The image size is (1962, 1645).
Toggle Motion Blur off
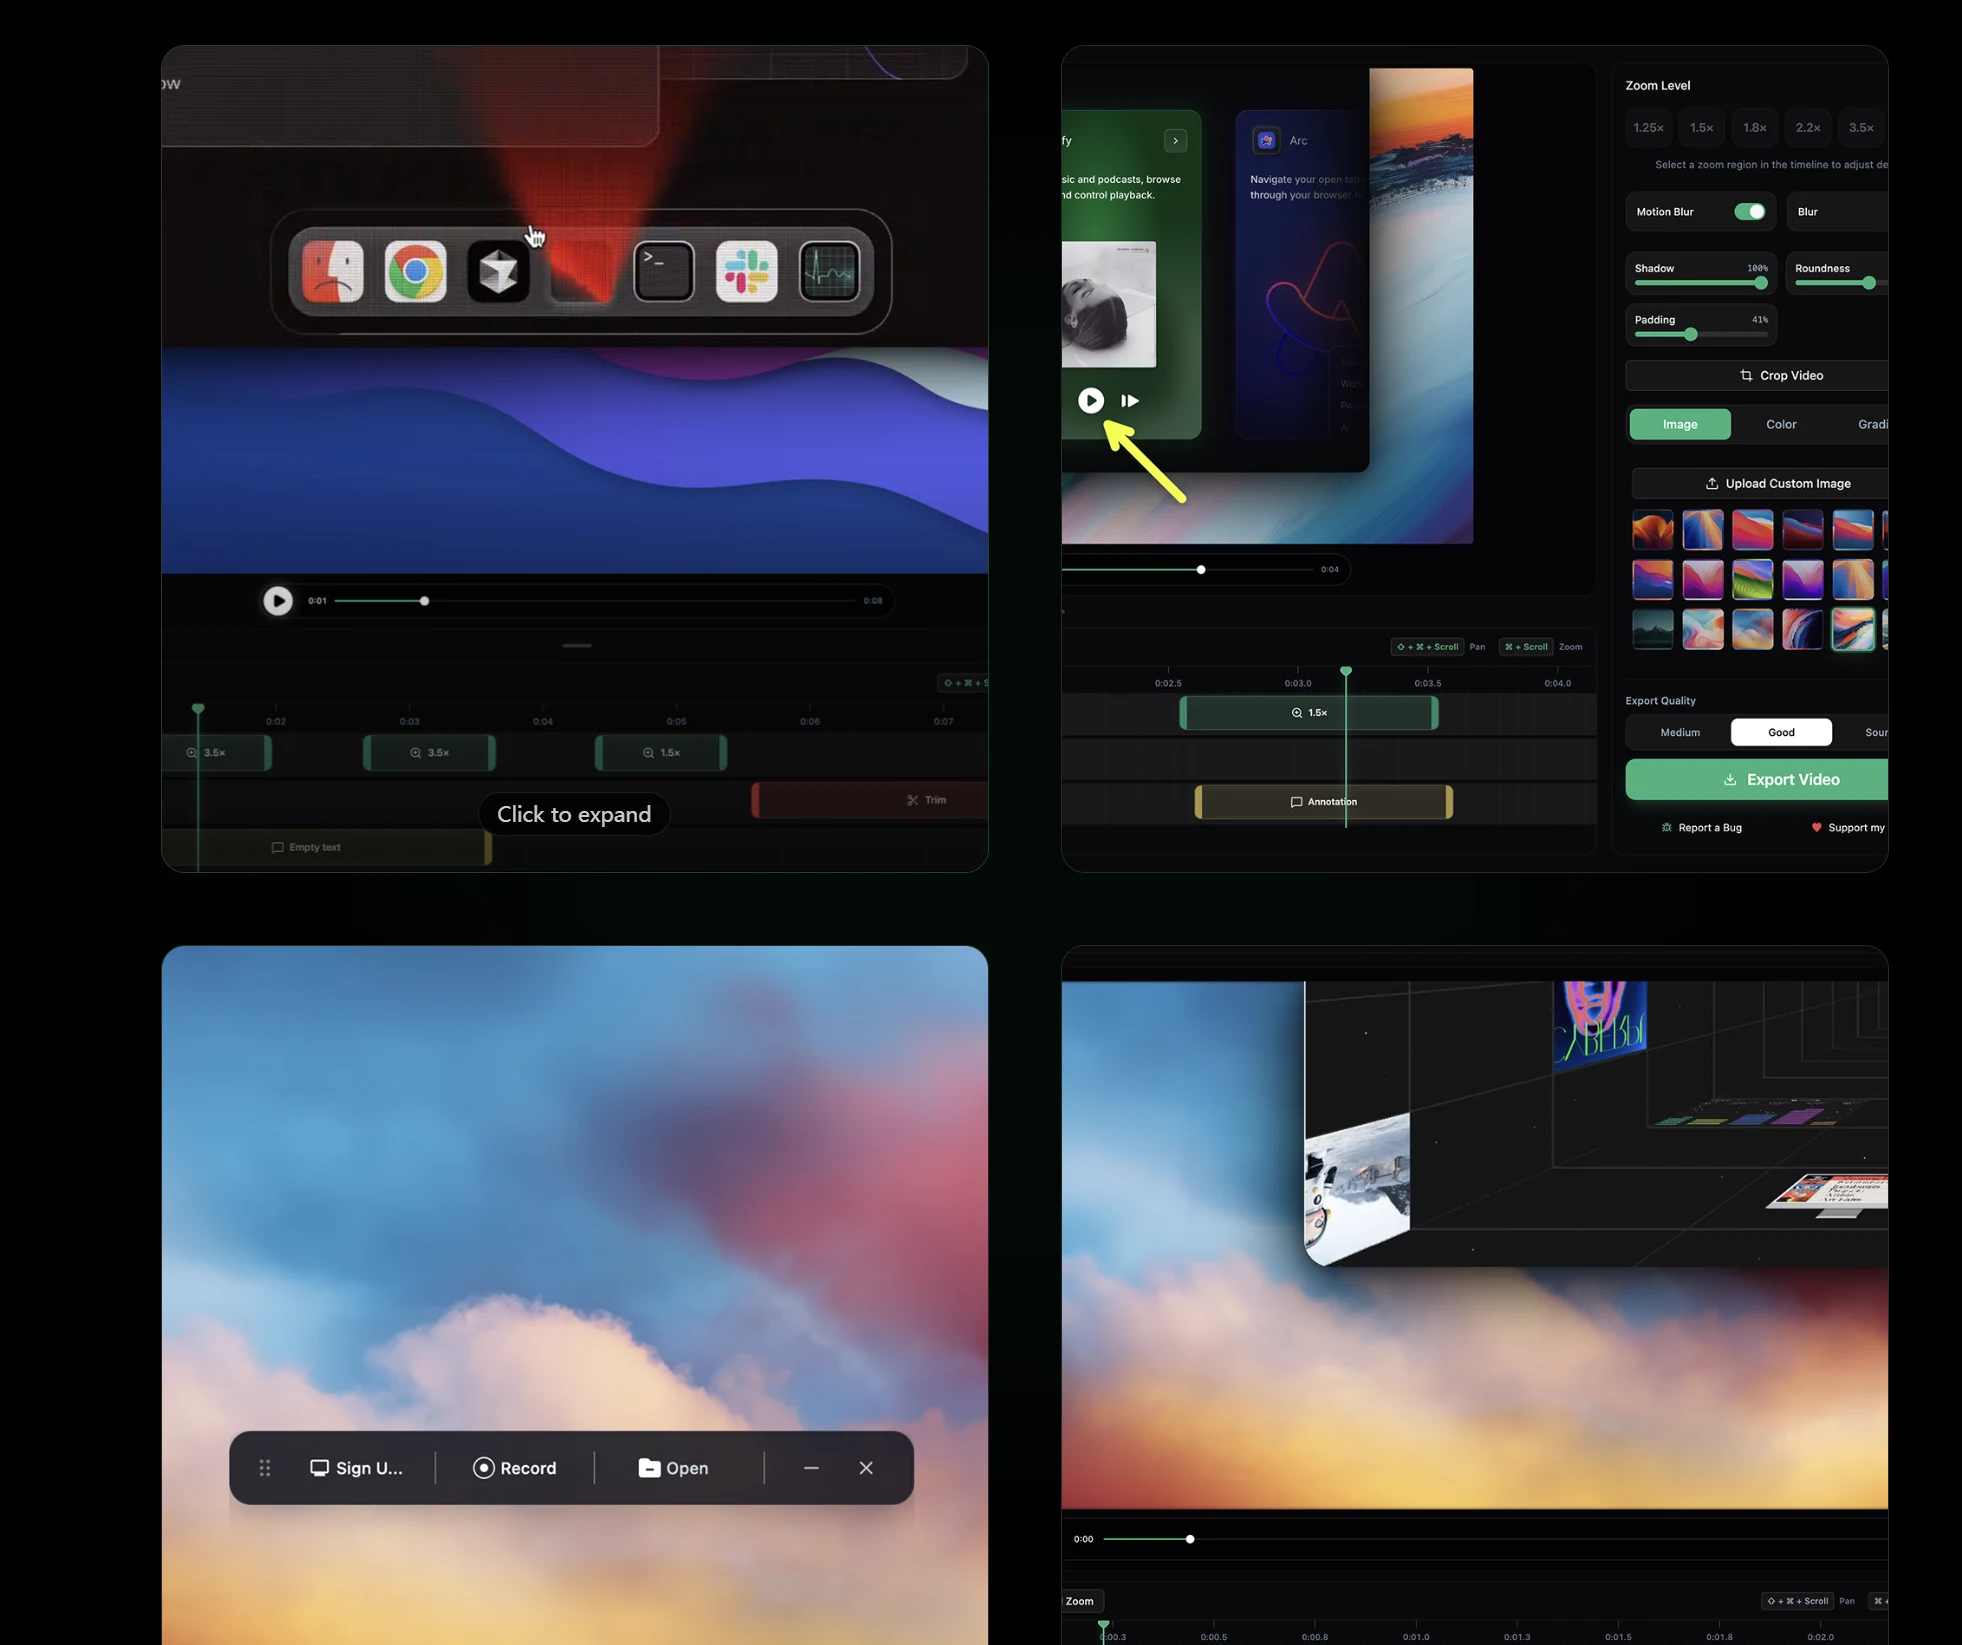tap(1748, 211)
